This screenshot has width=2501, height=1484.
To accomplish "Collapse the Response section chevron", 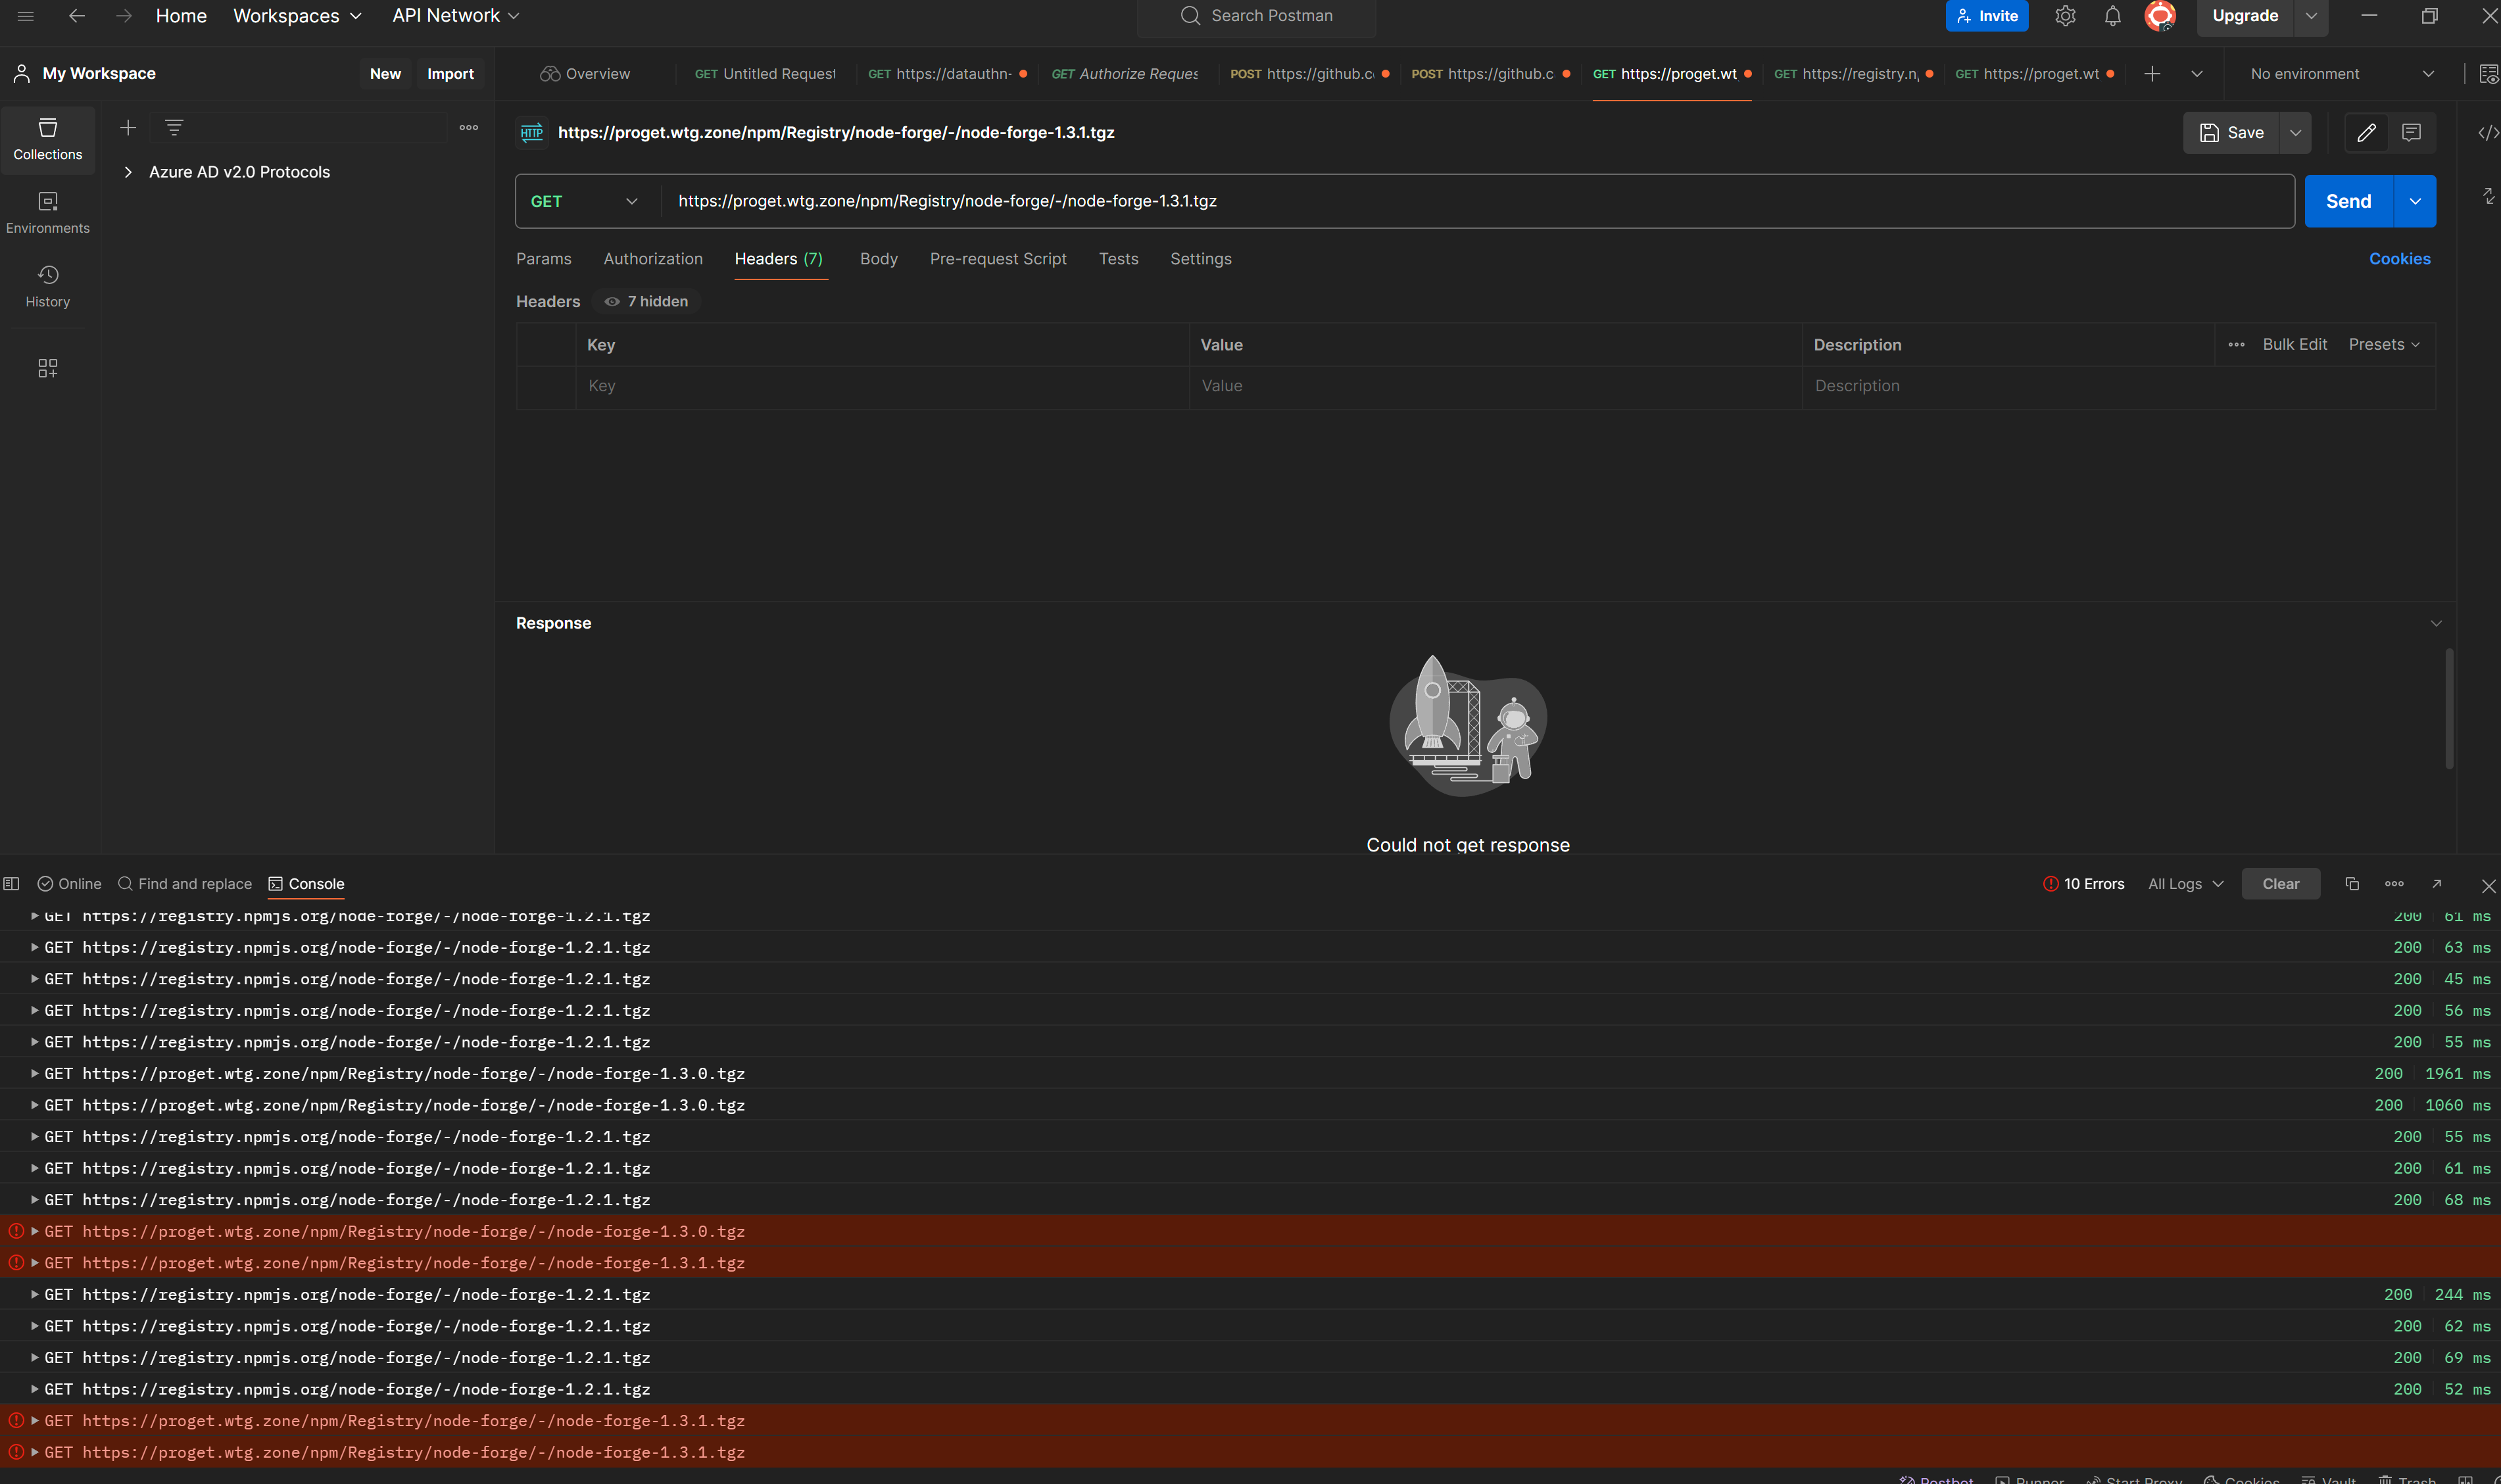I will click(2435, 623).
